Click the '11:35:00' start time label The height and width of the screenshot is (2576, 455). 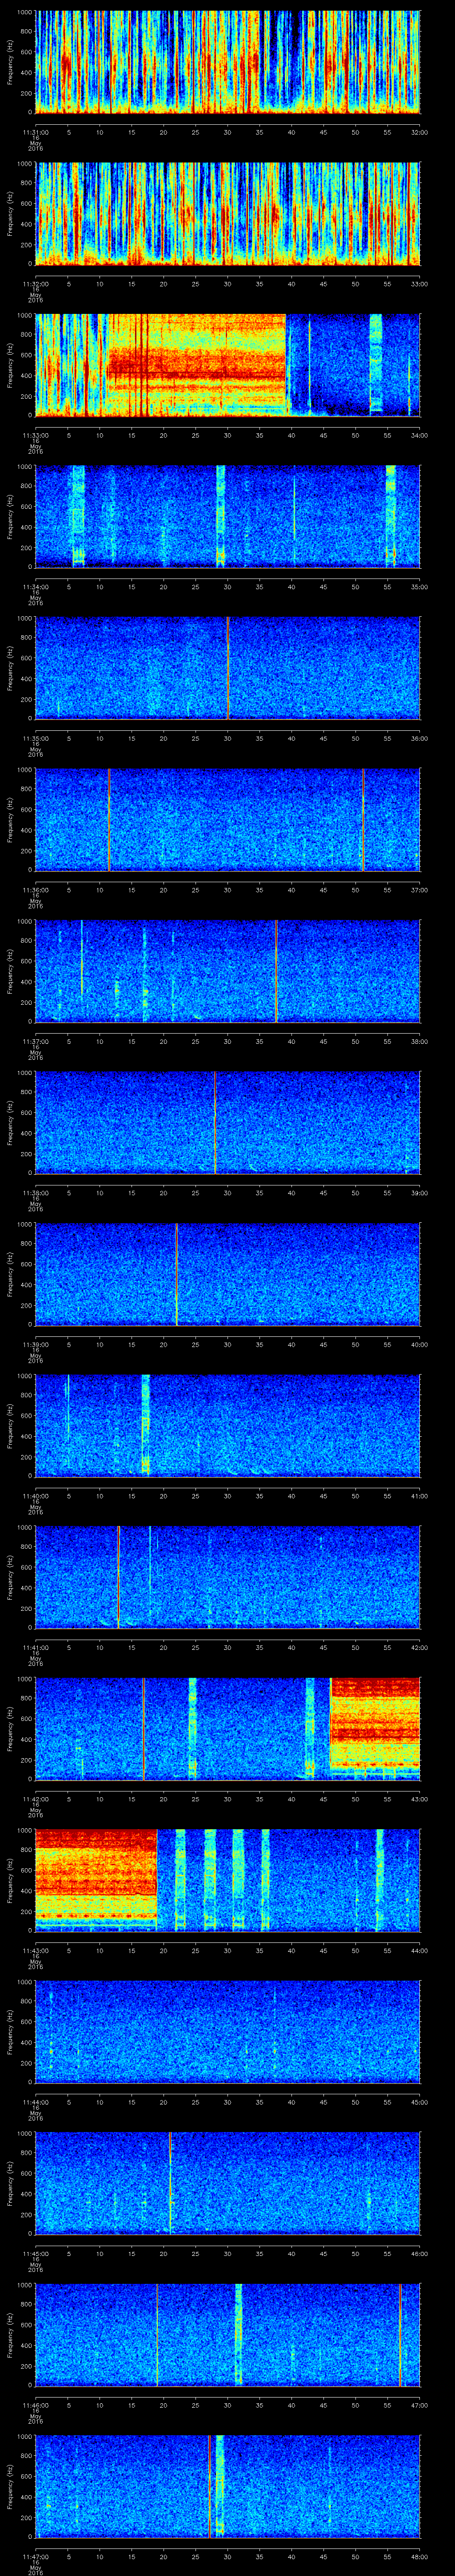pyautogui.click(x=35, y=738)
